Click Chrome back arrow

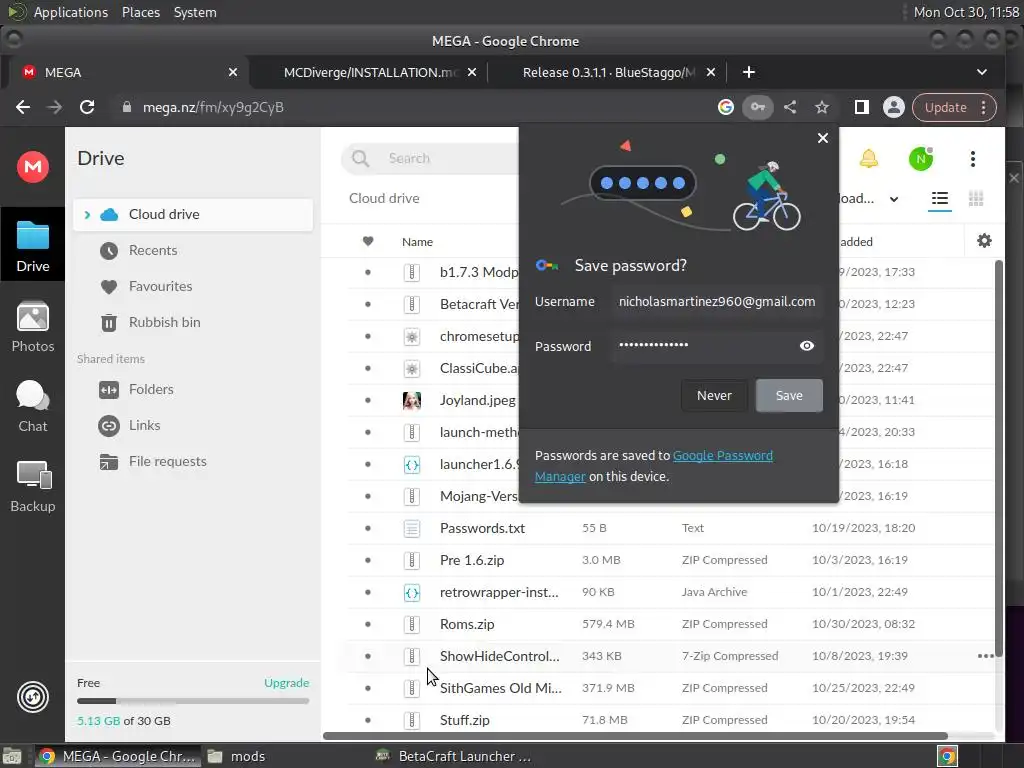point(23,107)
